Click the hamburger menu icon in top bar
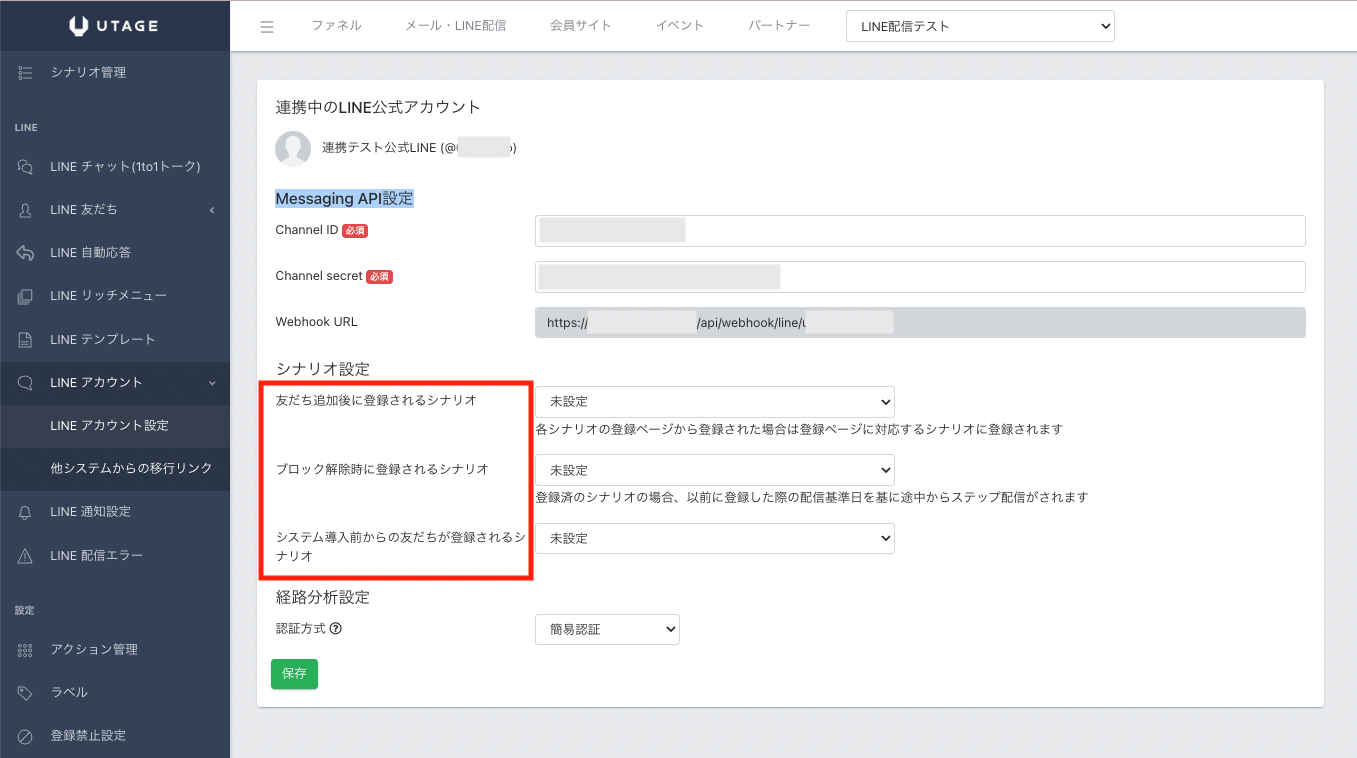 [x=267, y=26]
